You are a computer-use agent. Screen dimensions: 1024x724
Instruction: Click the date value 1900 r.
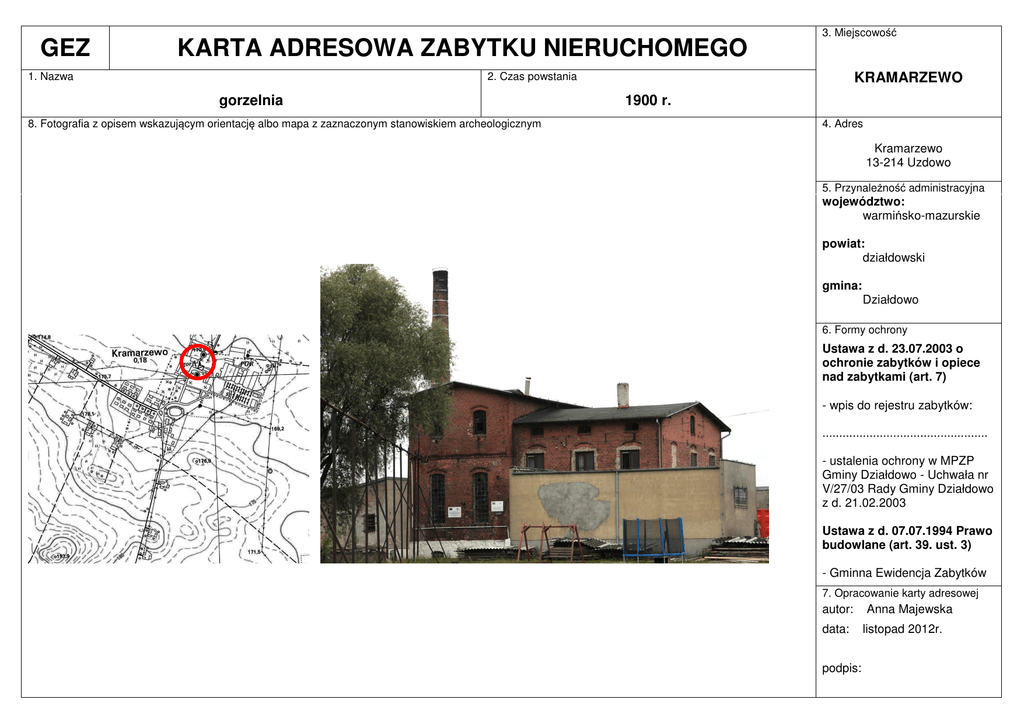click(648, 100)
